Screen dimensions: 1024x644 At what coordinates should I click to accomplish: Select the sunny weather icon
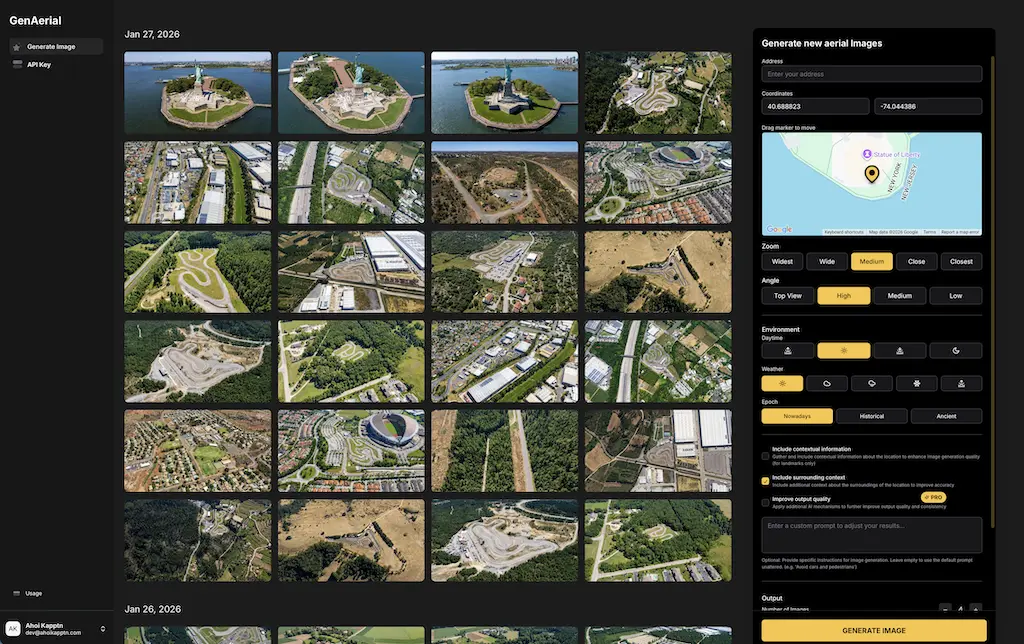[782, 383]
